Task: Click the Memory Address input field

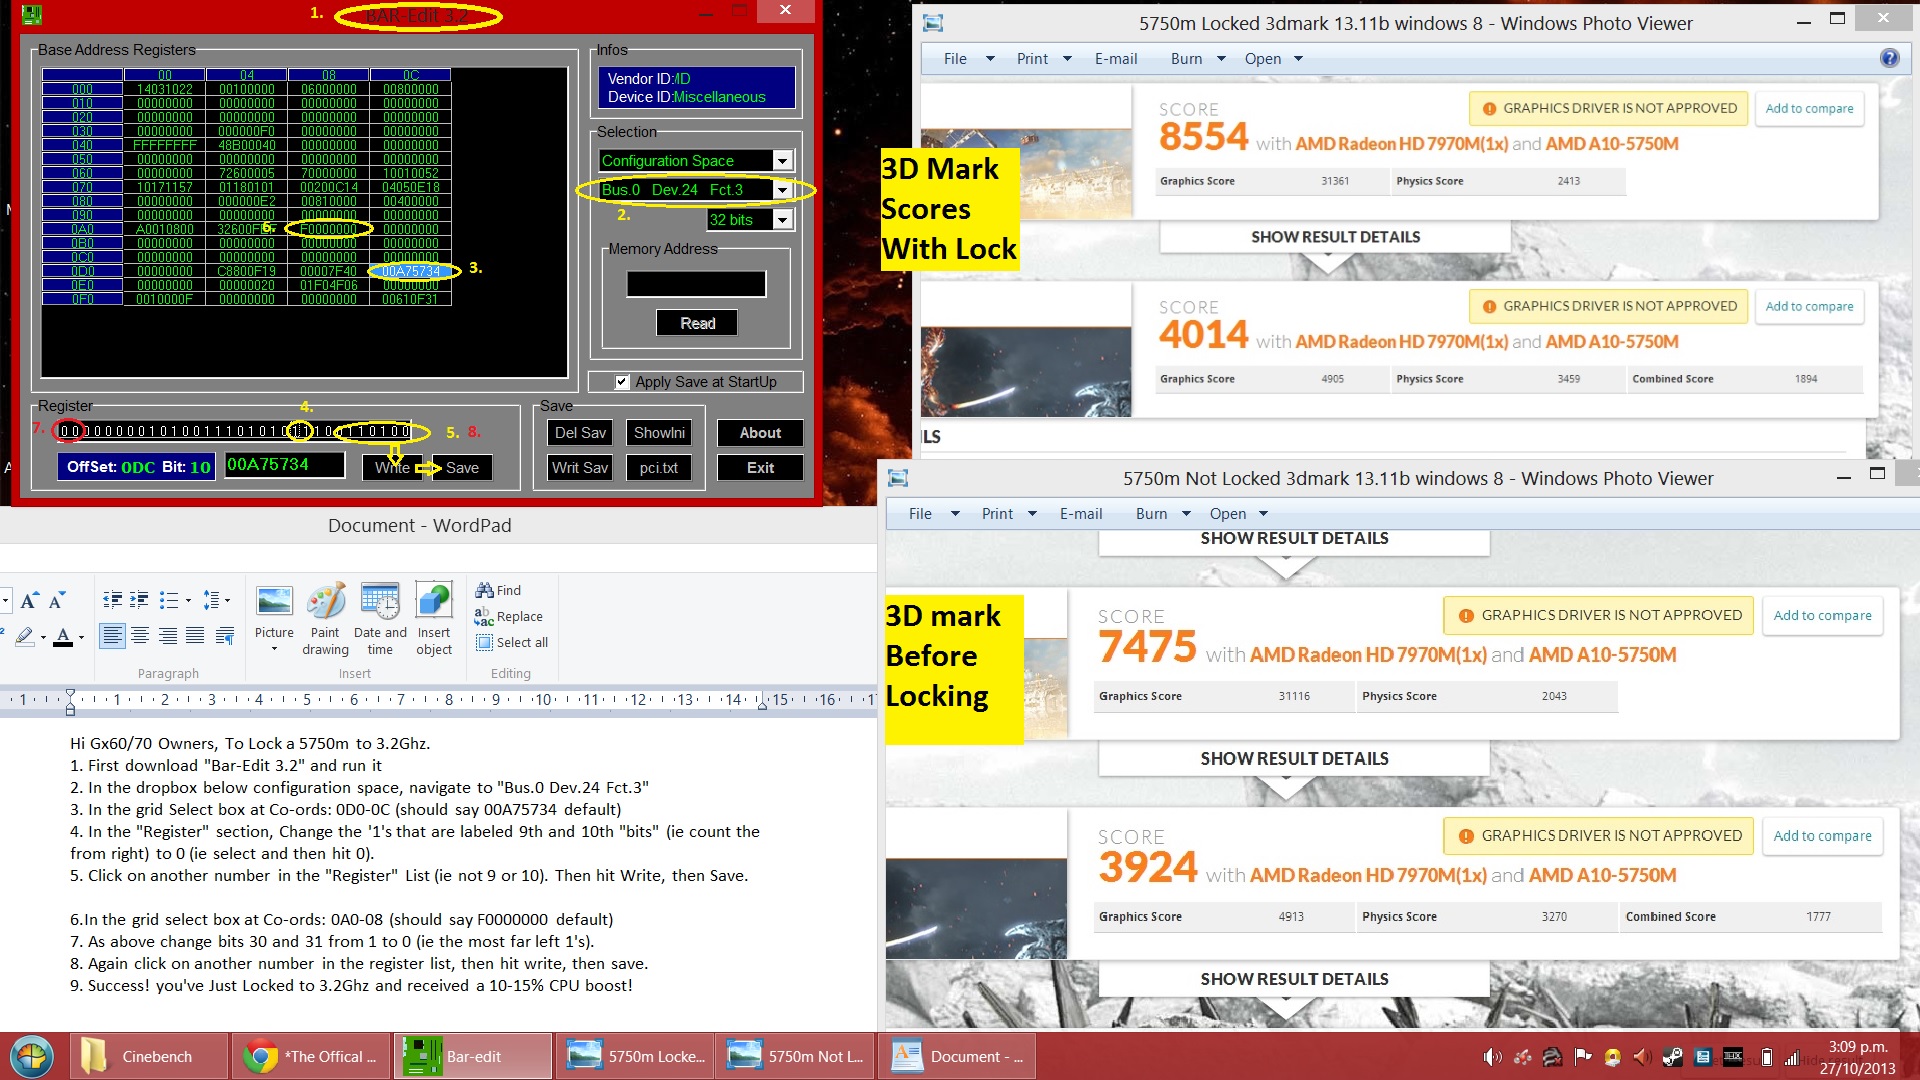Action: click(x=696, y=284)
